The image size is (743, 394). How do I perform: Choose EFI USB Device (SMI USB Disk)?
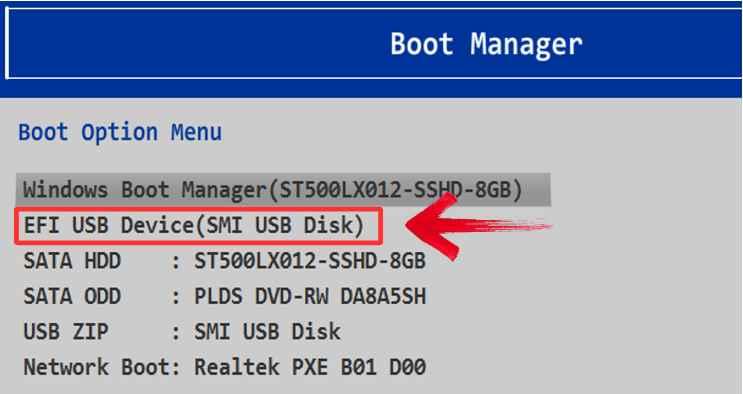click(x=198, y=226)
